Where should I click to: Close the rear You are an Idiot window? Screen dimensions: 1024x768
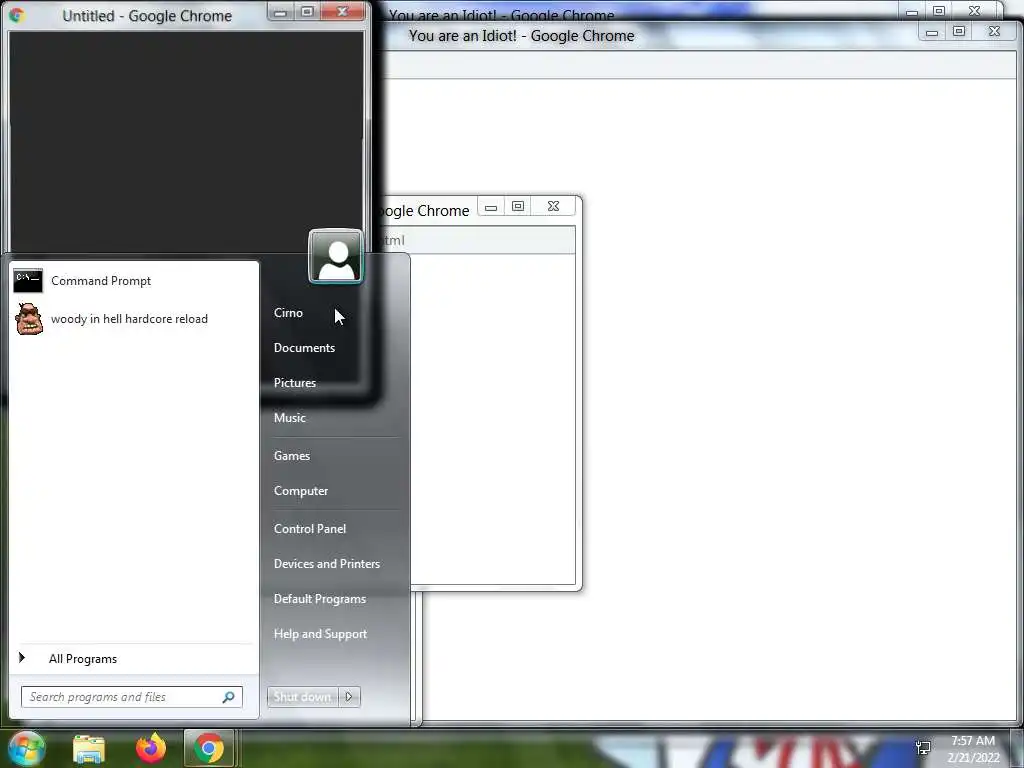click(x=974, y=11)
